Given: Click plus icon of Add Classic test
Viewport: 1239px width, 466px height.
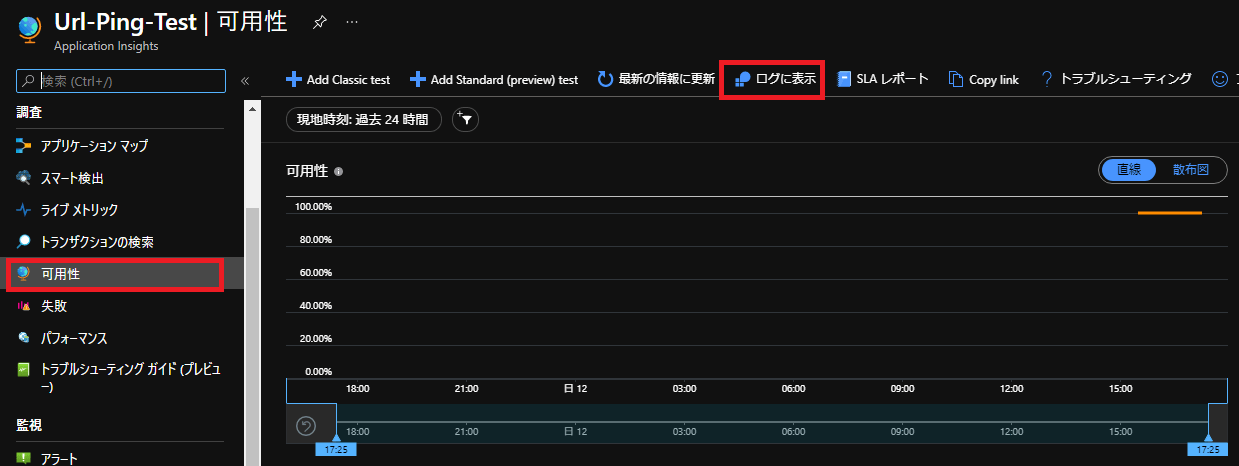Looking at the screenshot, I should click(293, 79).
